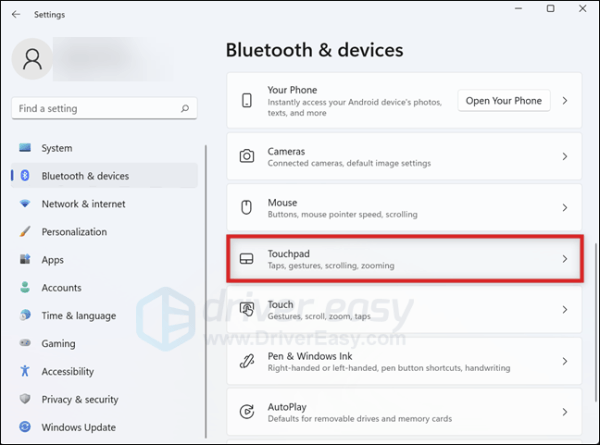
Task: Click the Touchpad icon
Action: 246,259
